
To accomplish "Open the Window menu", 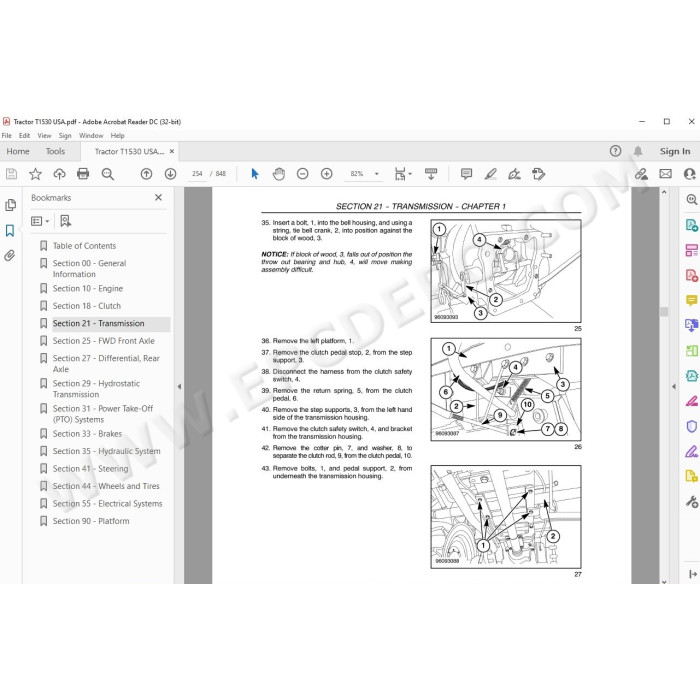I will click(x=91, y=135).
